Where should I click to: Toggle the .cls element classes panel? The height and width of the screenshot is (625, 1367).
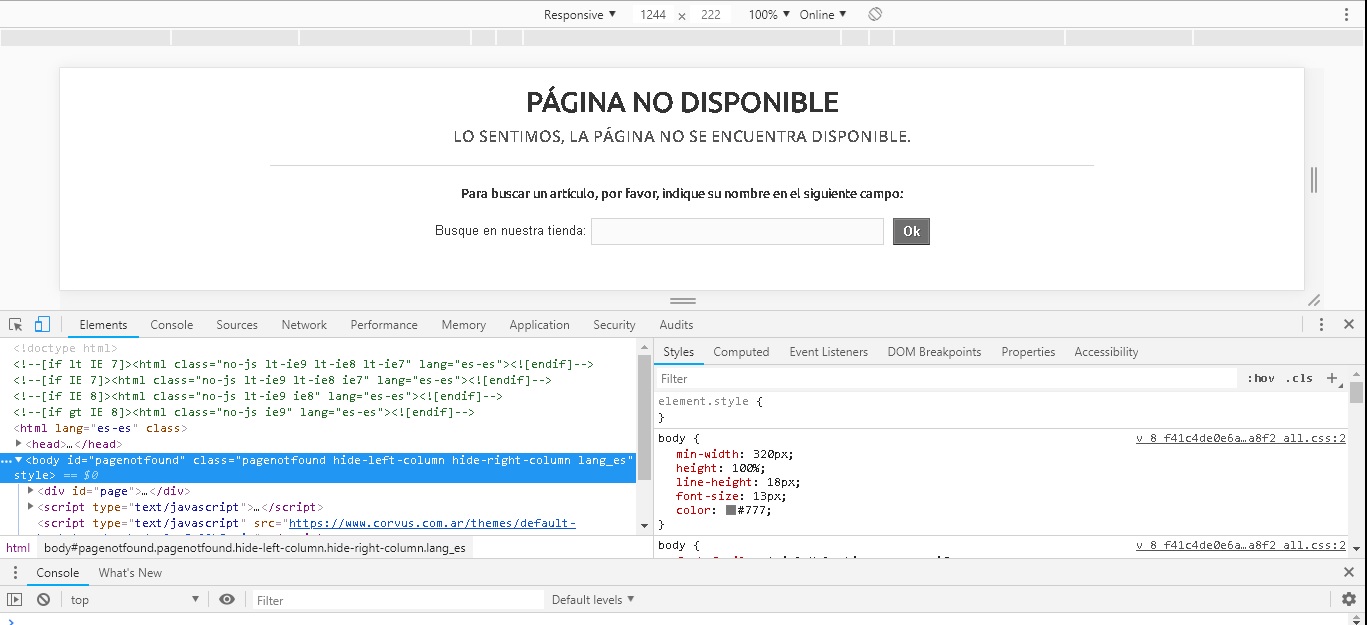(1299, 379)
